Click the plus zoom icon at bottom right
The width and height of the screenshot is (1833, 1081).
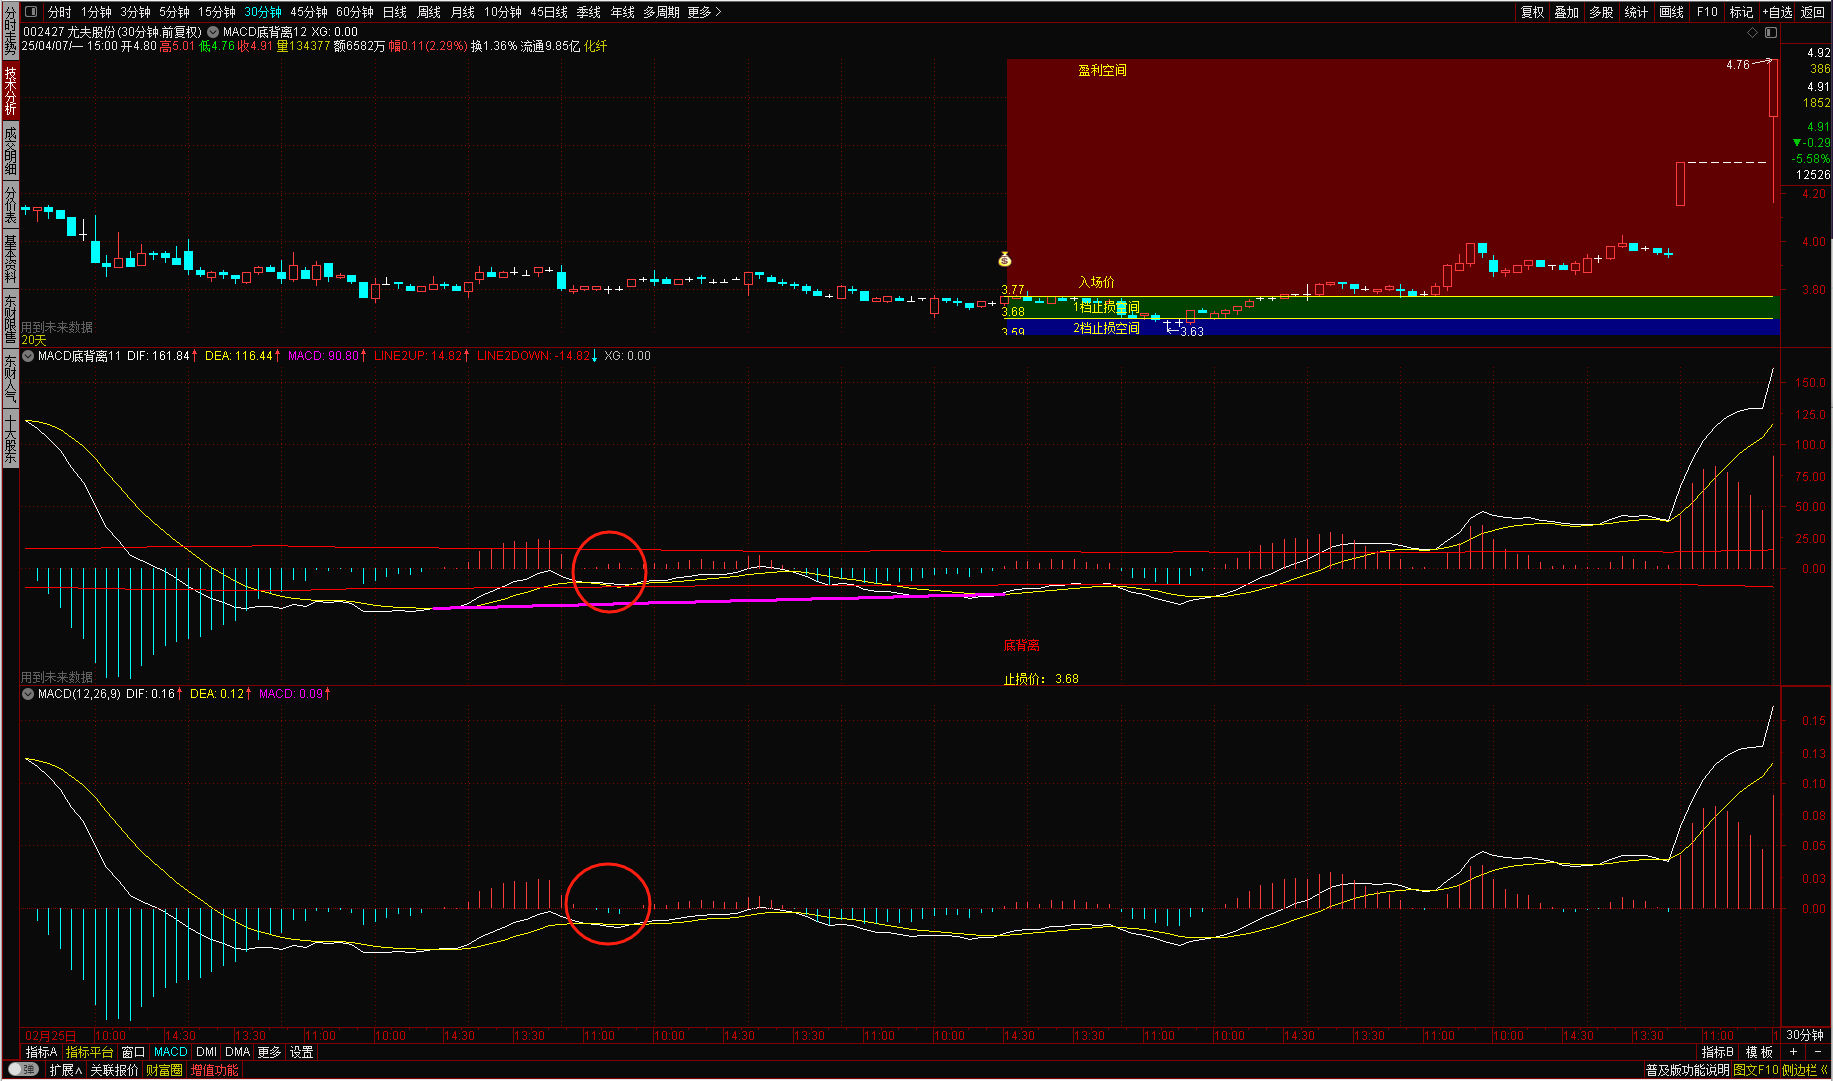pyautogui.click(x=1793, y=1052)
